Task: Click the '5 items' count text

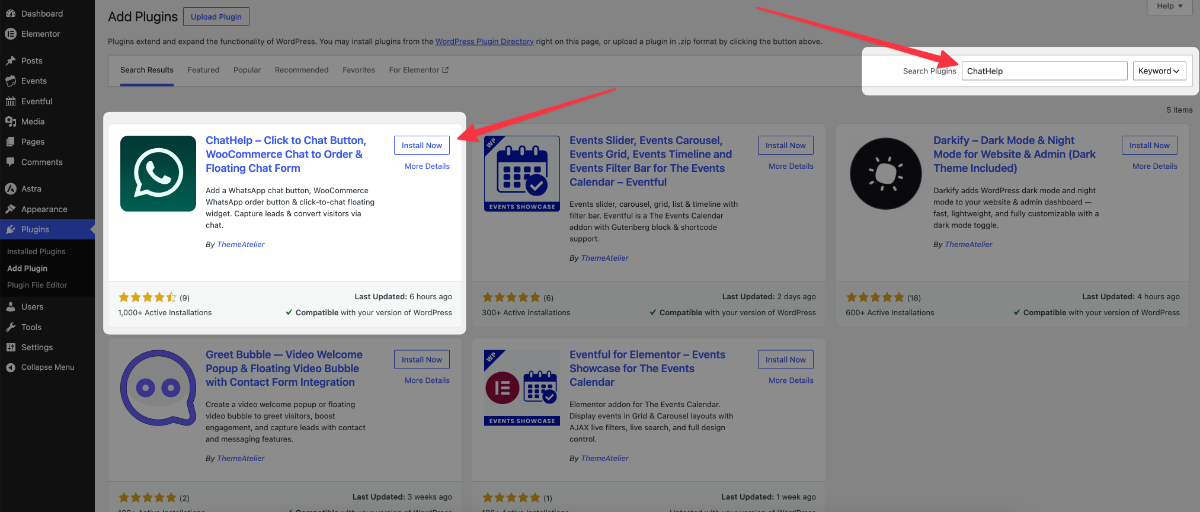Action: (1179, 110)
